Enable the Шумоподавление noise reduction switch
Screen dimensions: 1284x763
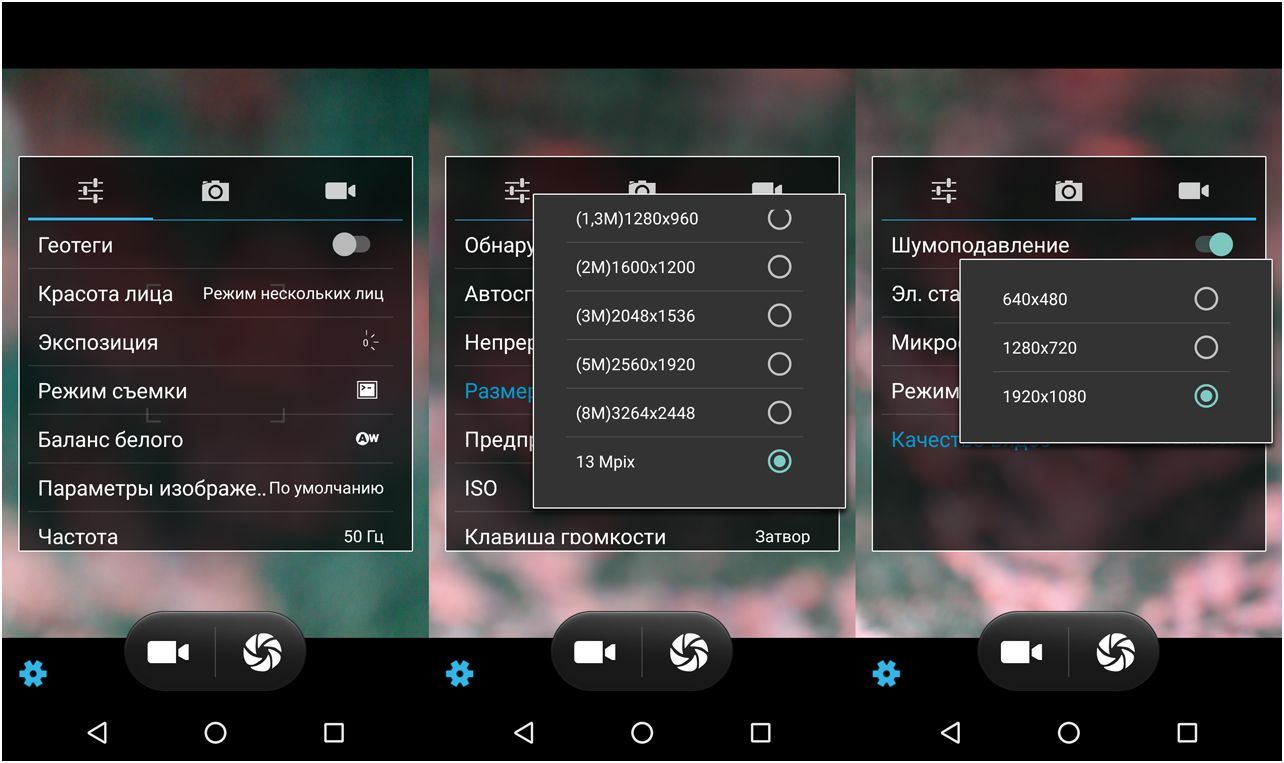pos(1212,244)
